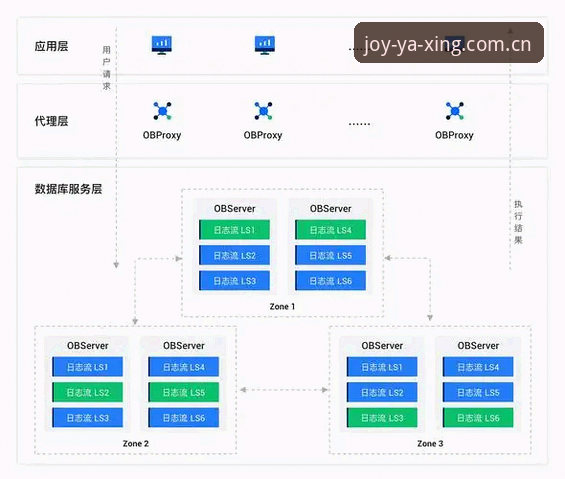
Task: Click the blue 日志流 LS1 box in Zone 2
Action: click(x=88, y=367)
